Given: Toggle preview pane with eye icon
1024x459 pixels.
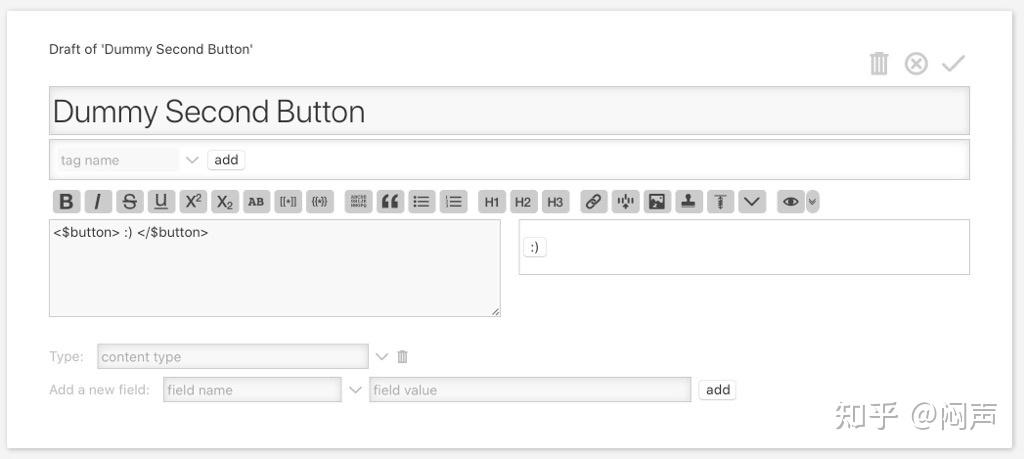Looking at the screenshot, I should point(790,201).
